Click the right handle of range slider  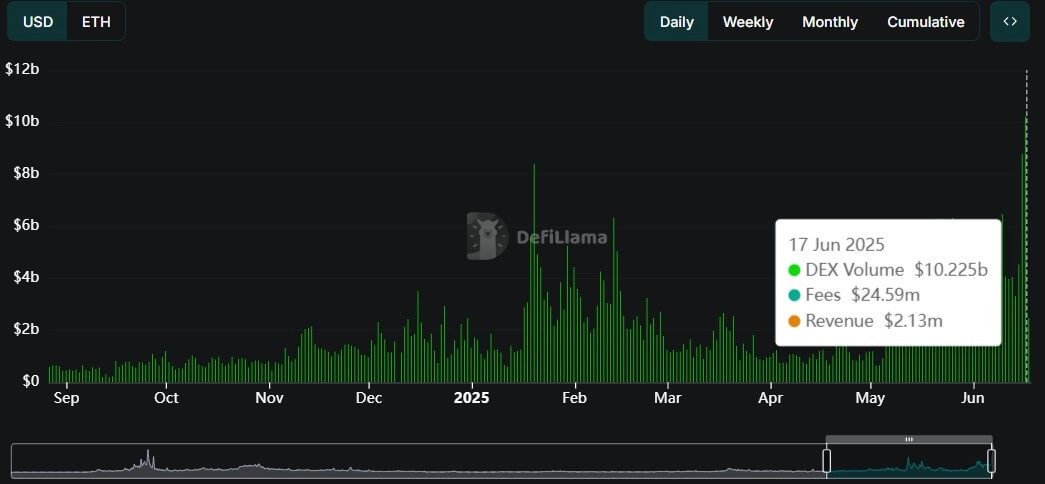click(x=991, y=461)
